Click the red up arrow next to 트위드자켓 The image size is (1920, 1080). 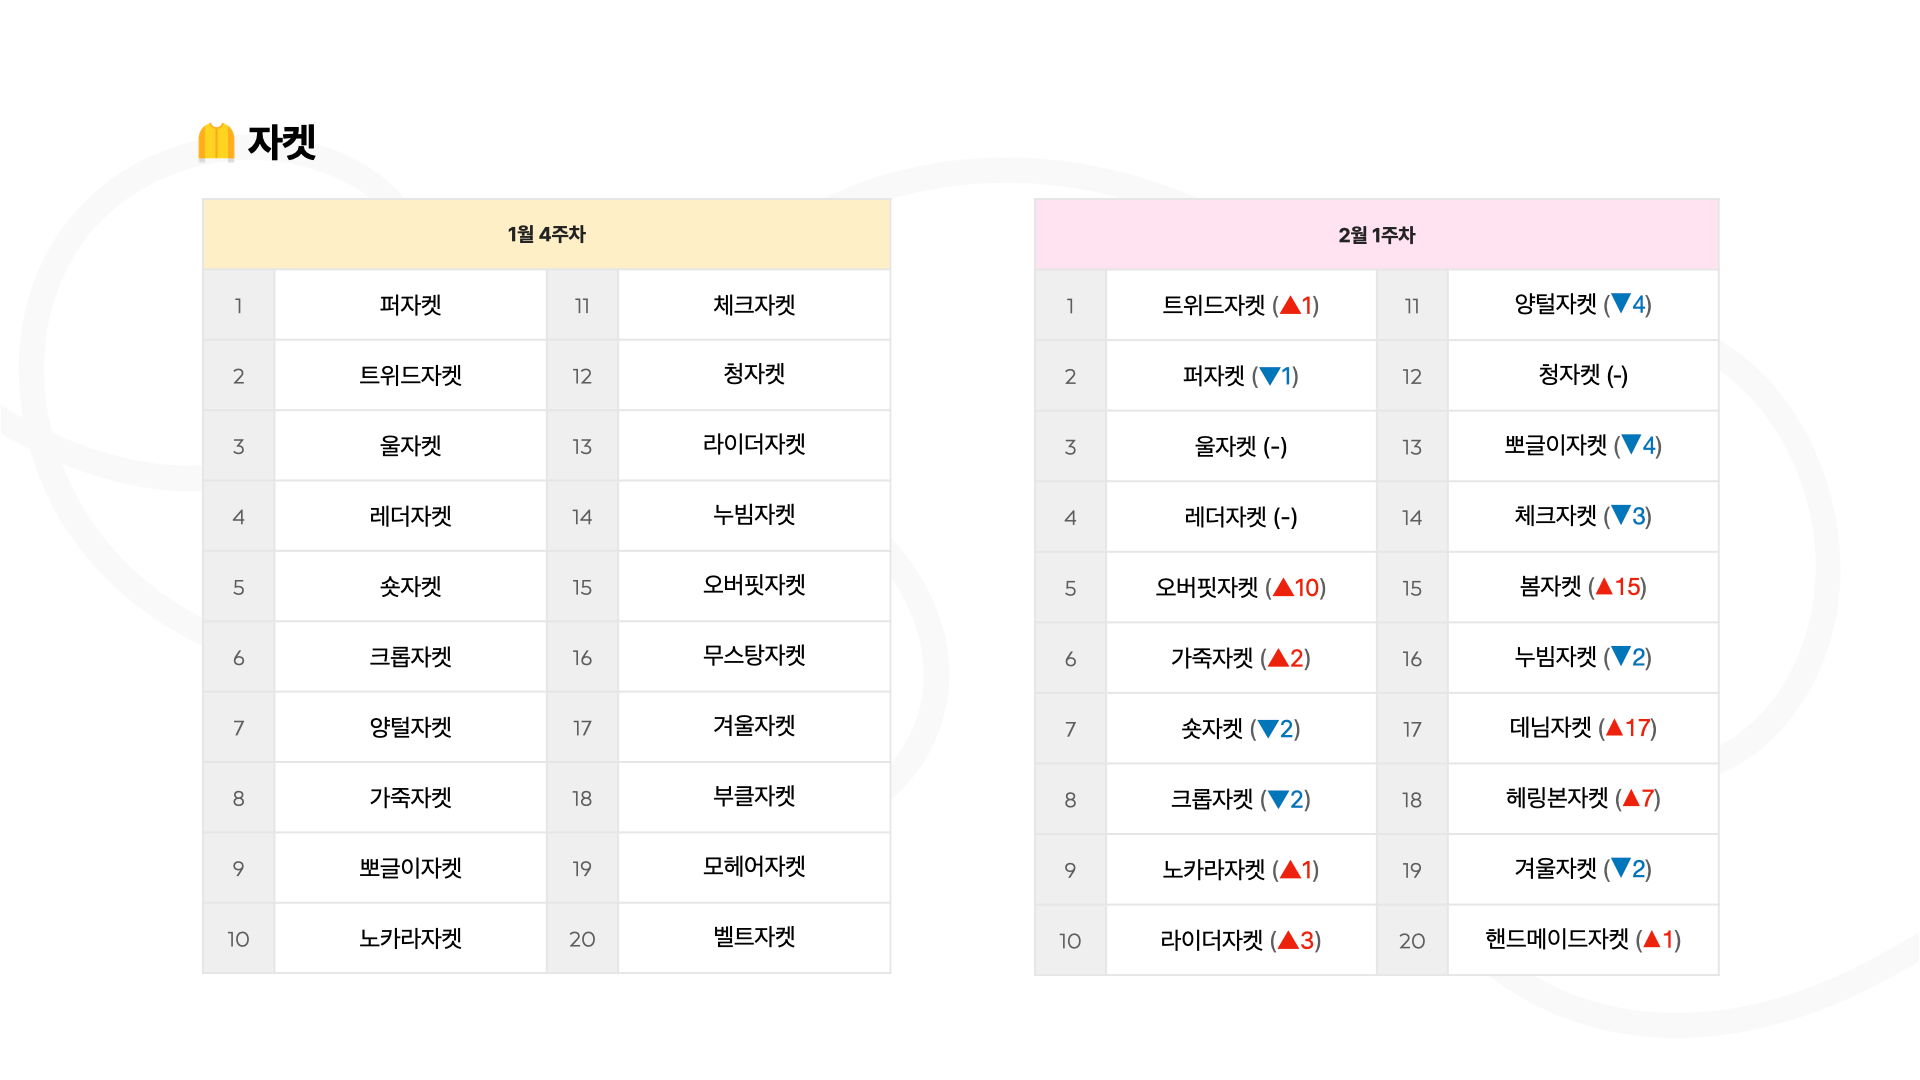click(1290, 306)
